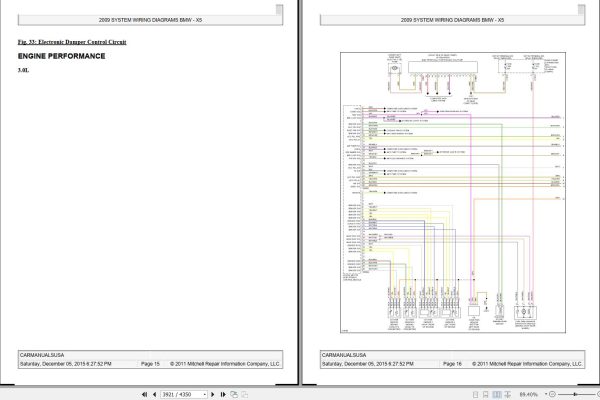Click the right page header 2009 SYSTEM WIRING DIAGRAMS
Viewport: 600px width, 400px height.
click(452, 20)
